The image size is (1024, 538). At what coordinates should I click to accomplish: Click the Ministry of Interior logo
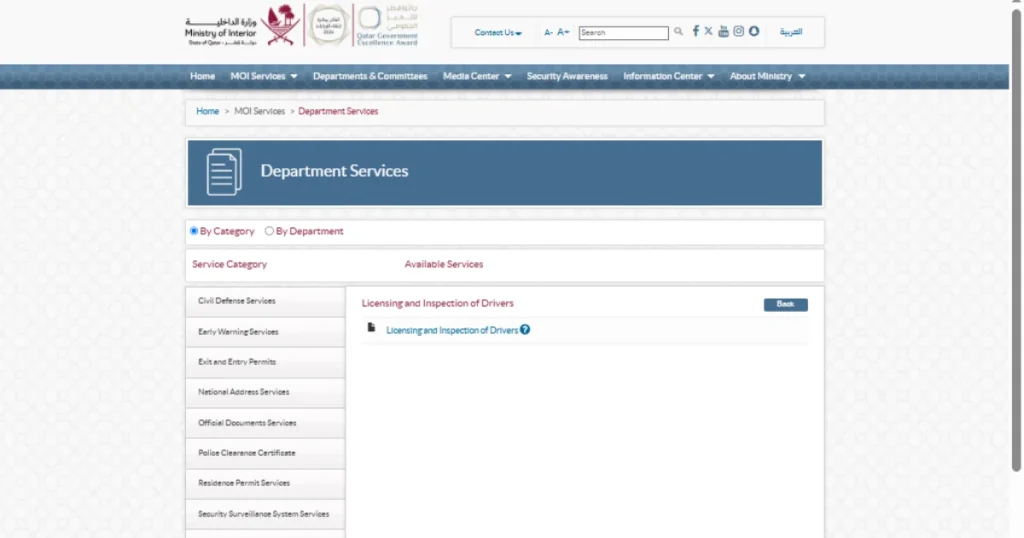(x=242, y=25)
